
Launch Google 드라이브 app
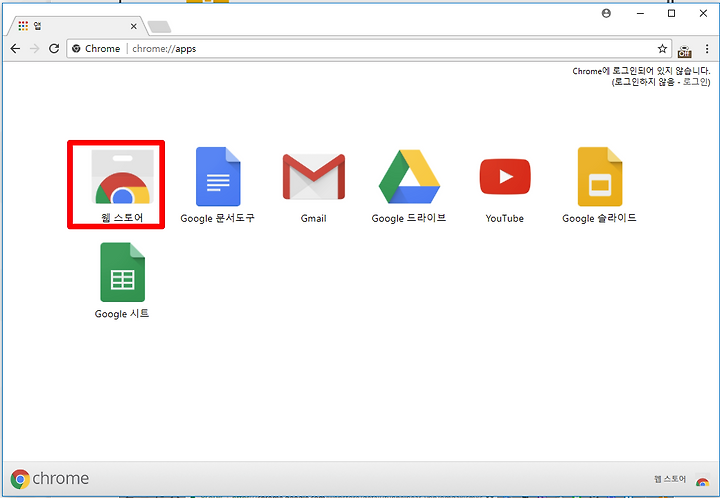point(409,176)
